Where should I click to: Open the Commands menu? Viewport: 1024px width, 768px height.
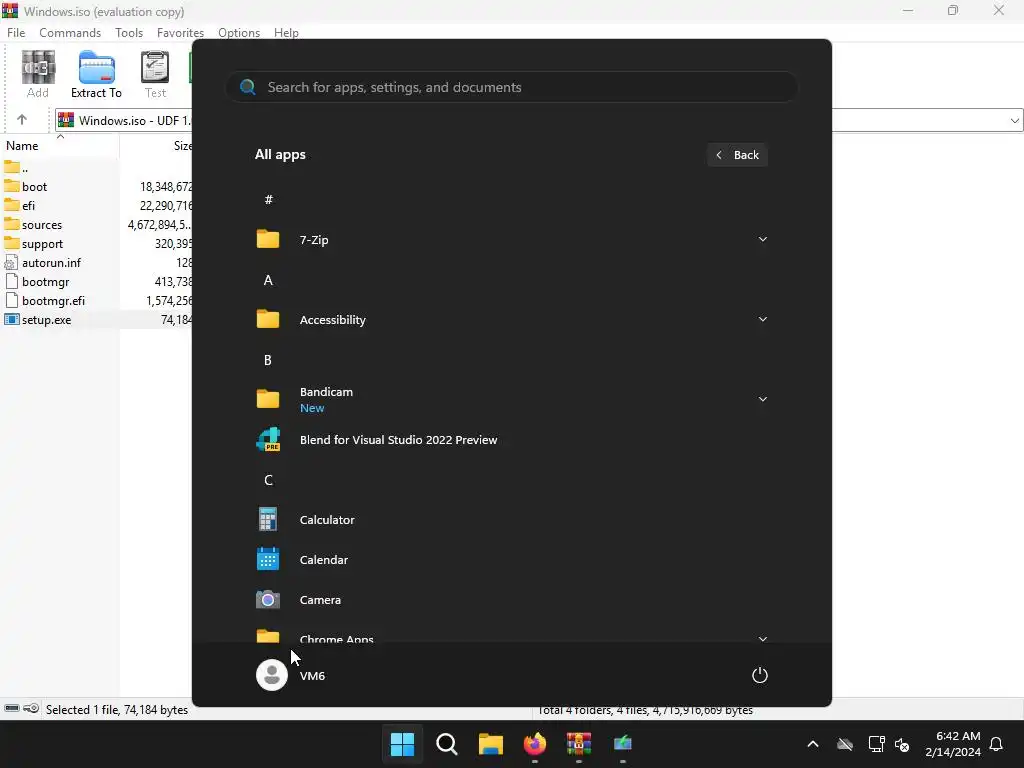[x=70, y=33]
